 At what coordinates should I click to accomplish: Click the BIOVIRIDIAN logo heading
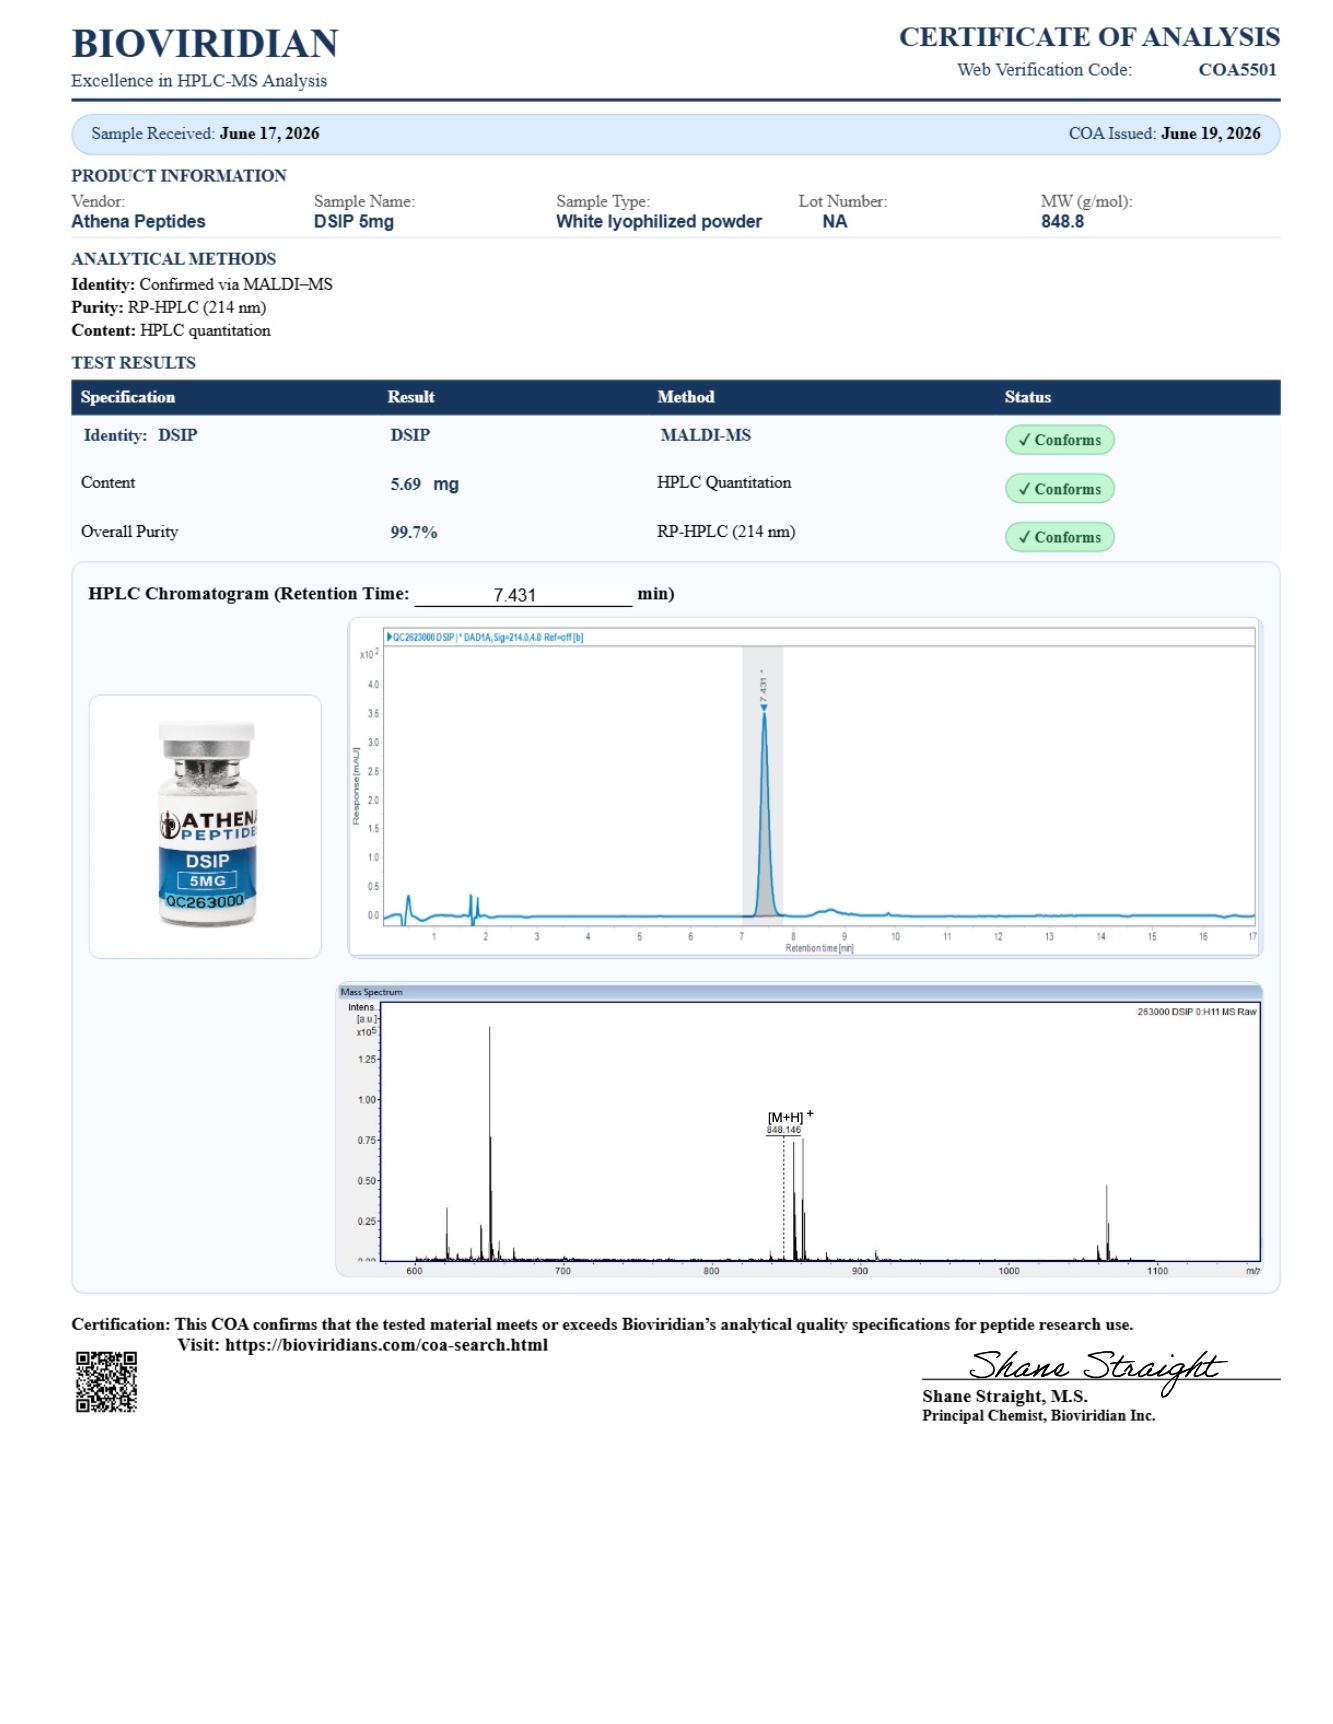click(205, 44)
